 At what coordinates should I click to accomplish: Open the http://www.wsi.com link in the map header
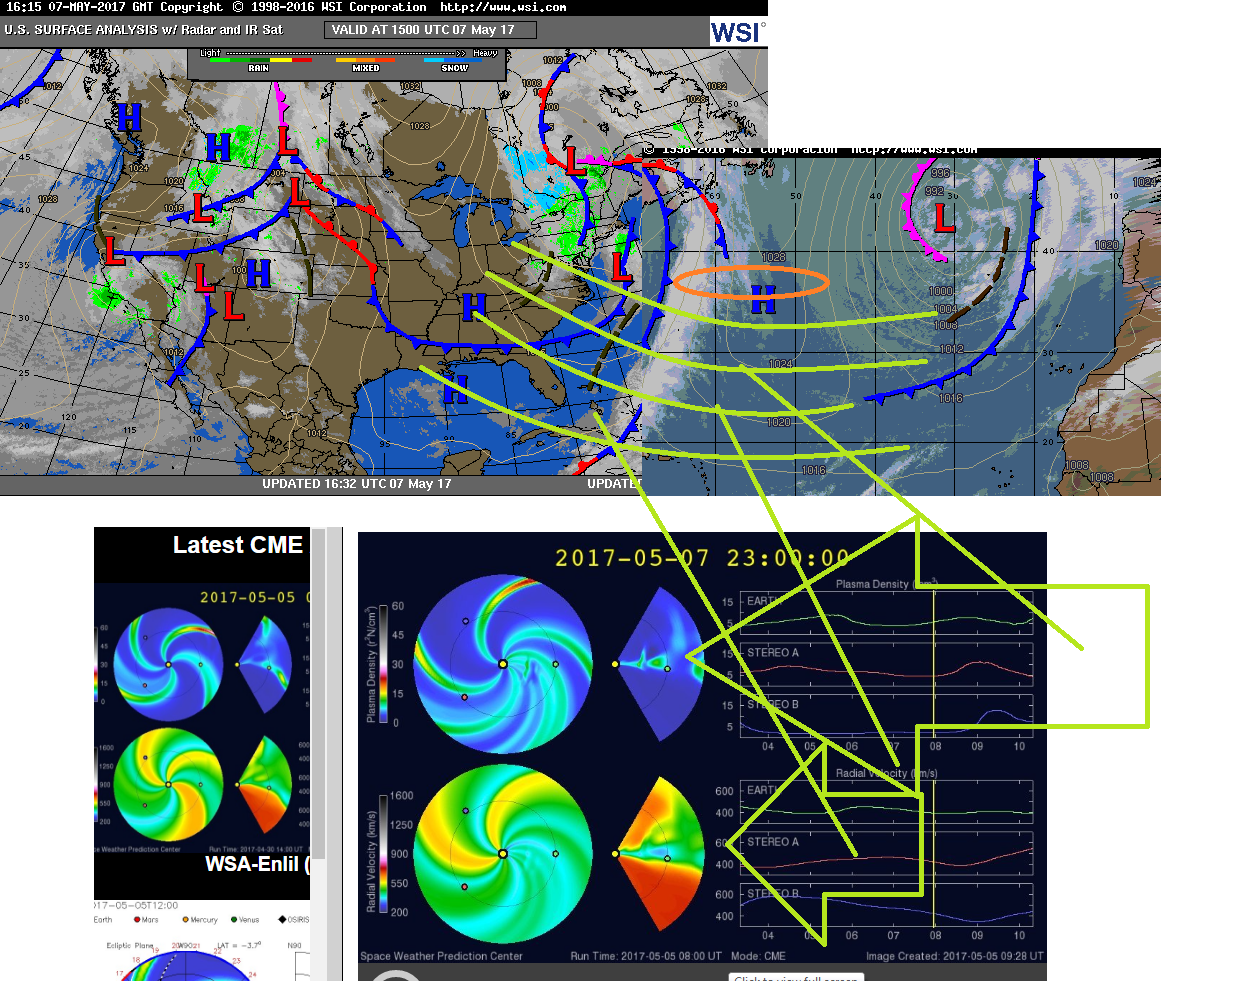[x=503, y=7]
